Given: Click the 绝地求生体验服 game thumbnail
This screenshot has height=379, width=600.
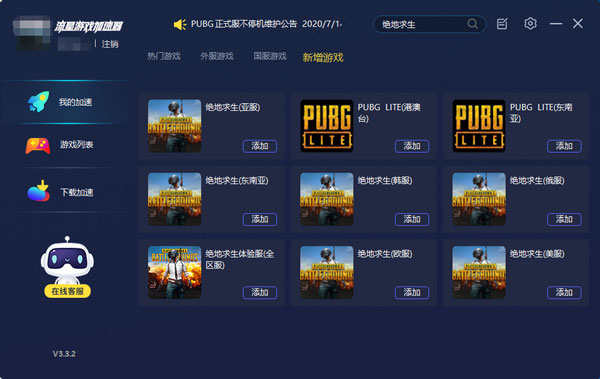Looking at the screenshot, I should pyautogui.click(x=174, y=272).
